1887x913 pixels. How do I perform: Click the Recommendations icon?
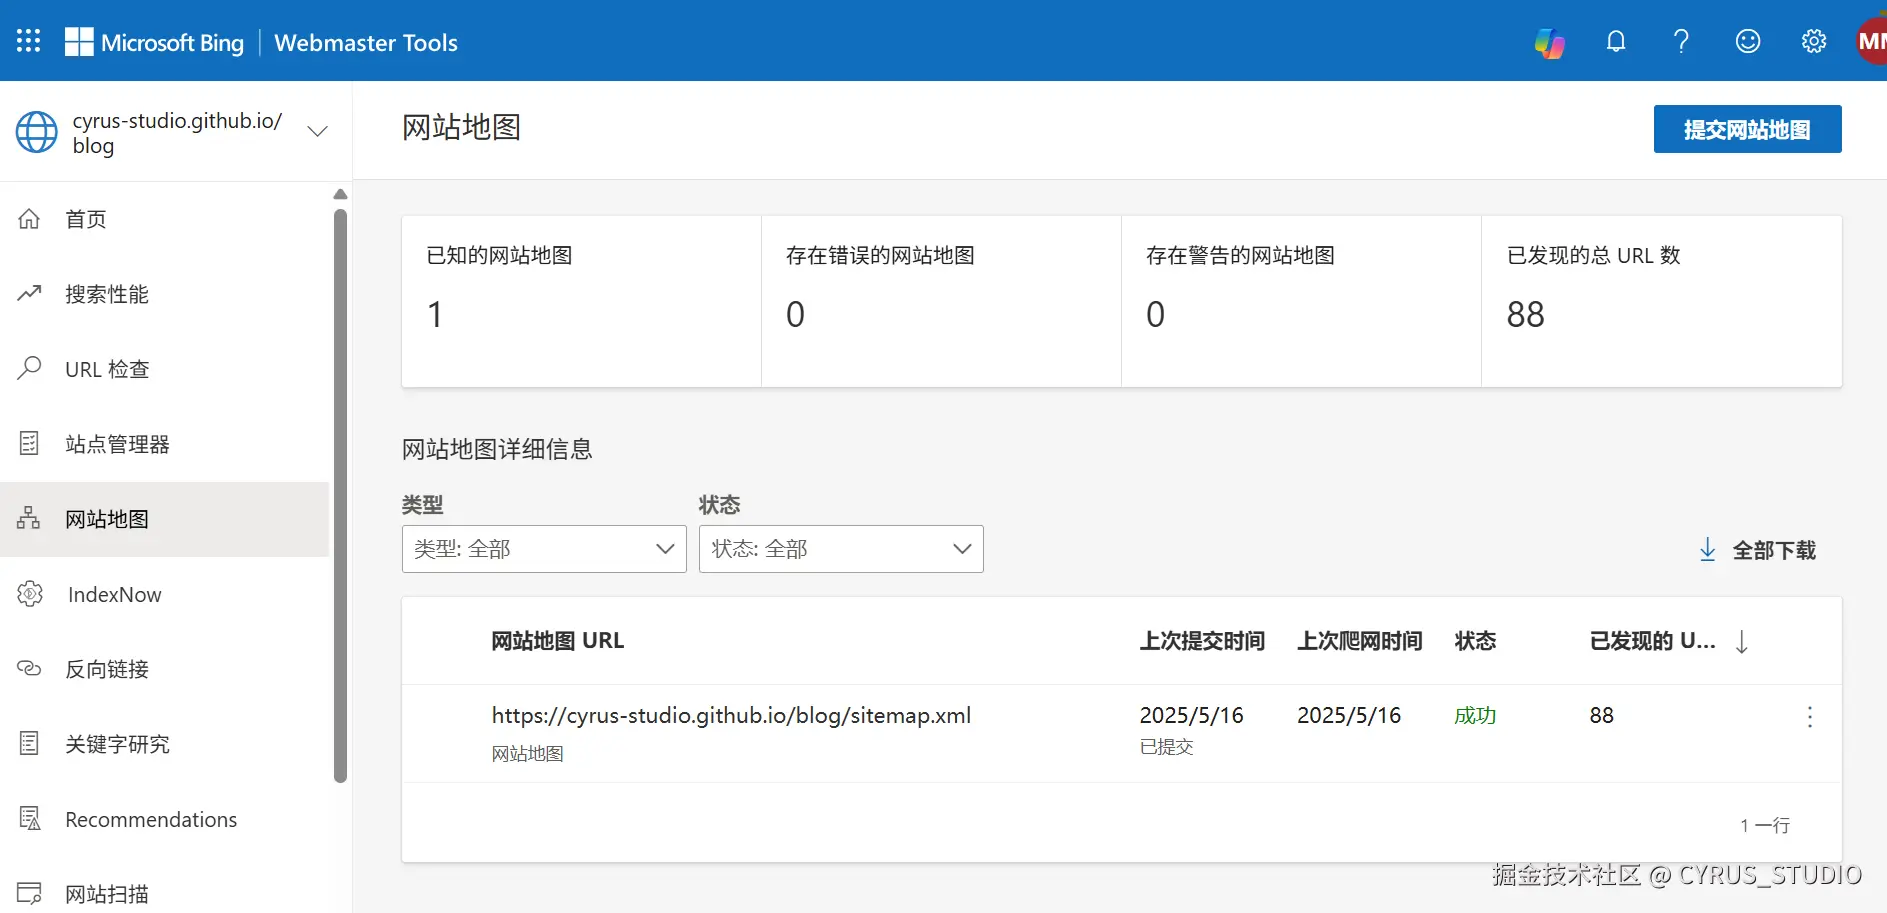point(30,818)
